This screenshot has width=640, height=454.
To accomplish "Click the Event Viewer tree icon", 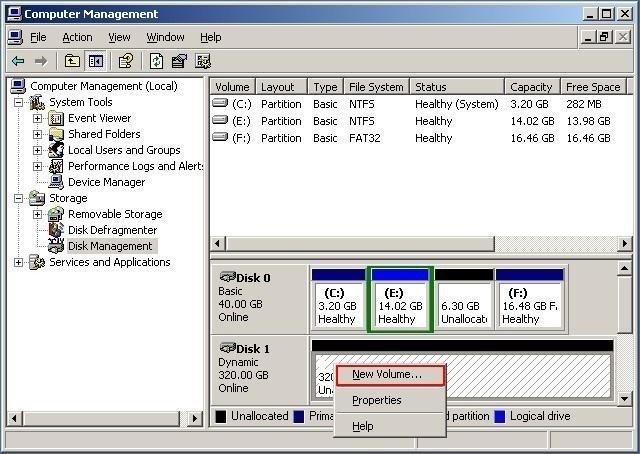I will [x=56, y=118].
